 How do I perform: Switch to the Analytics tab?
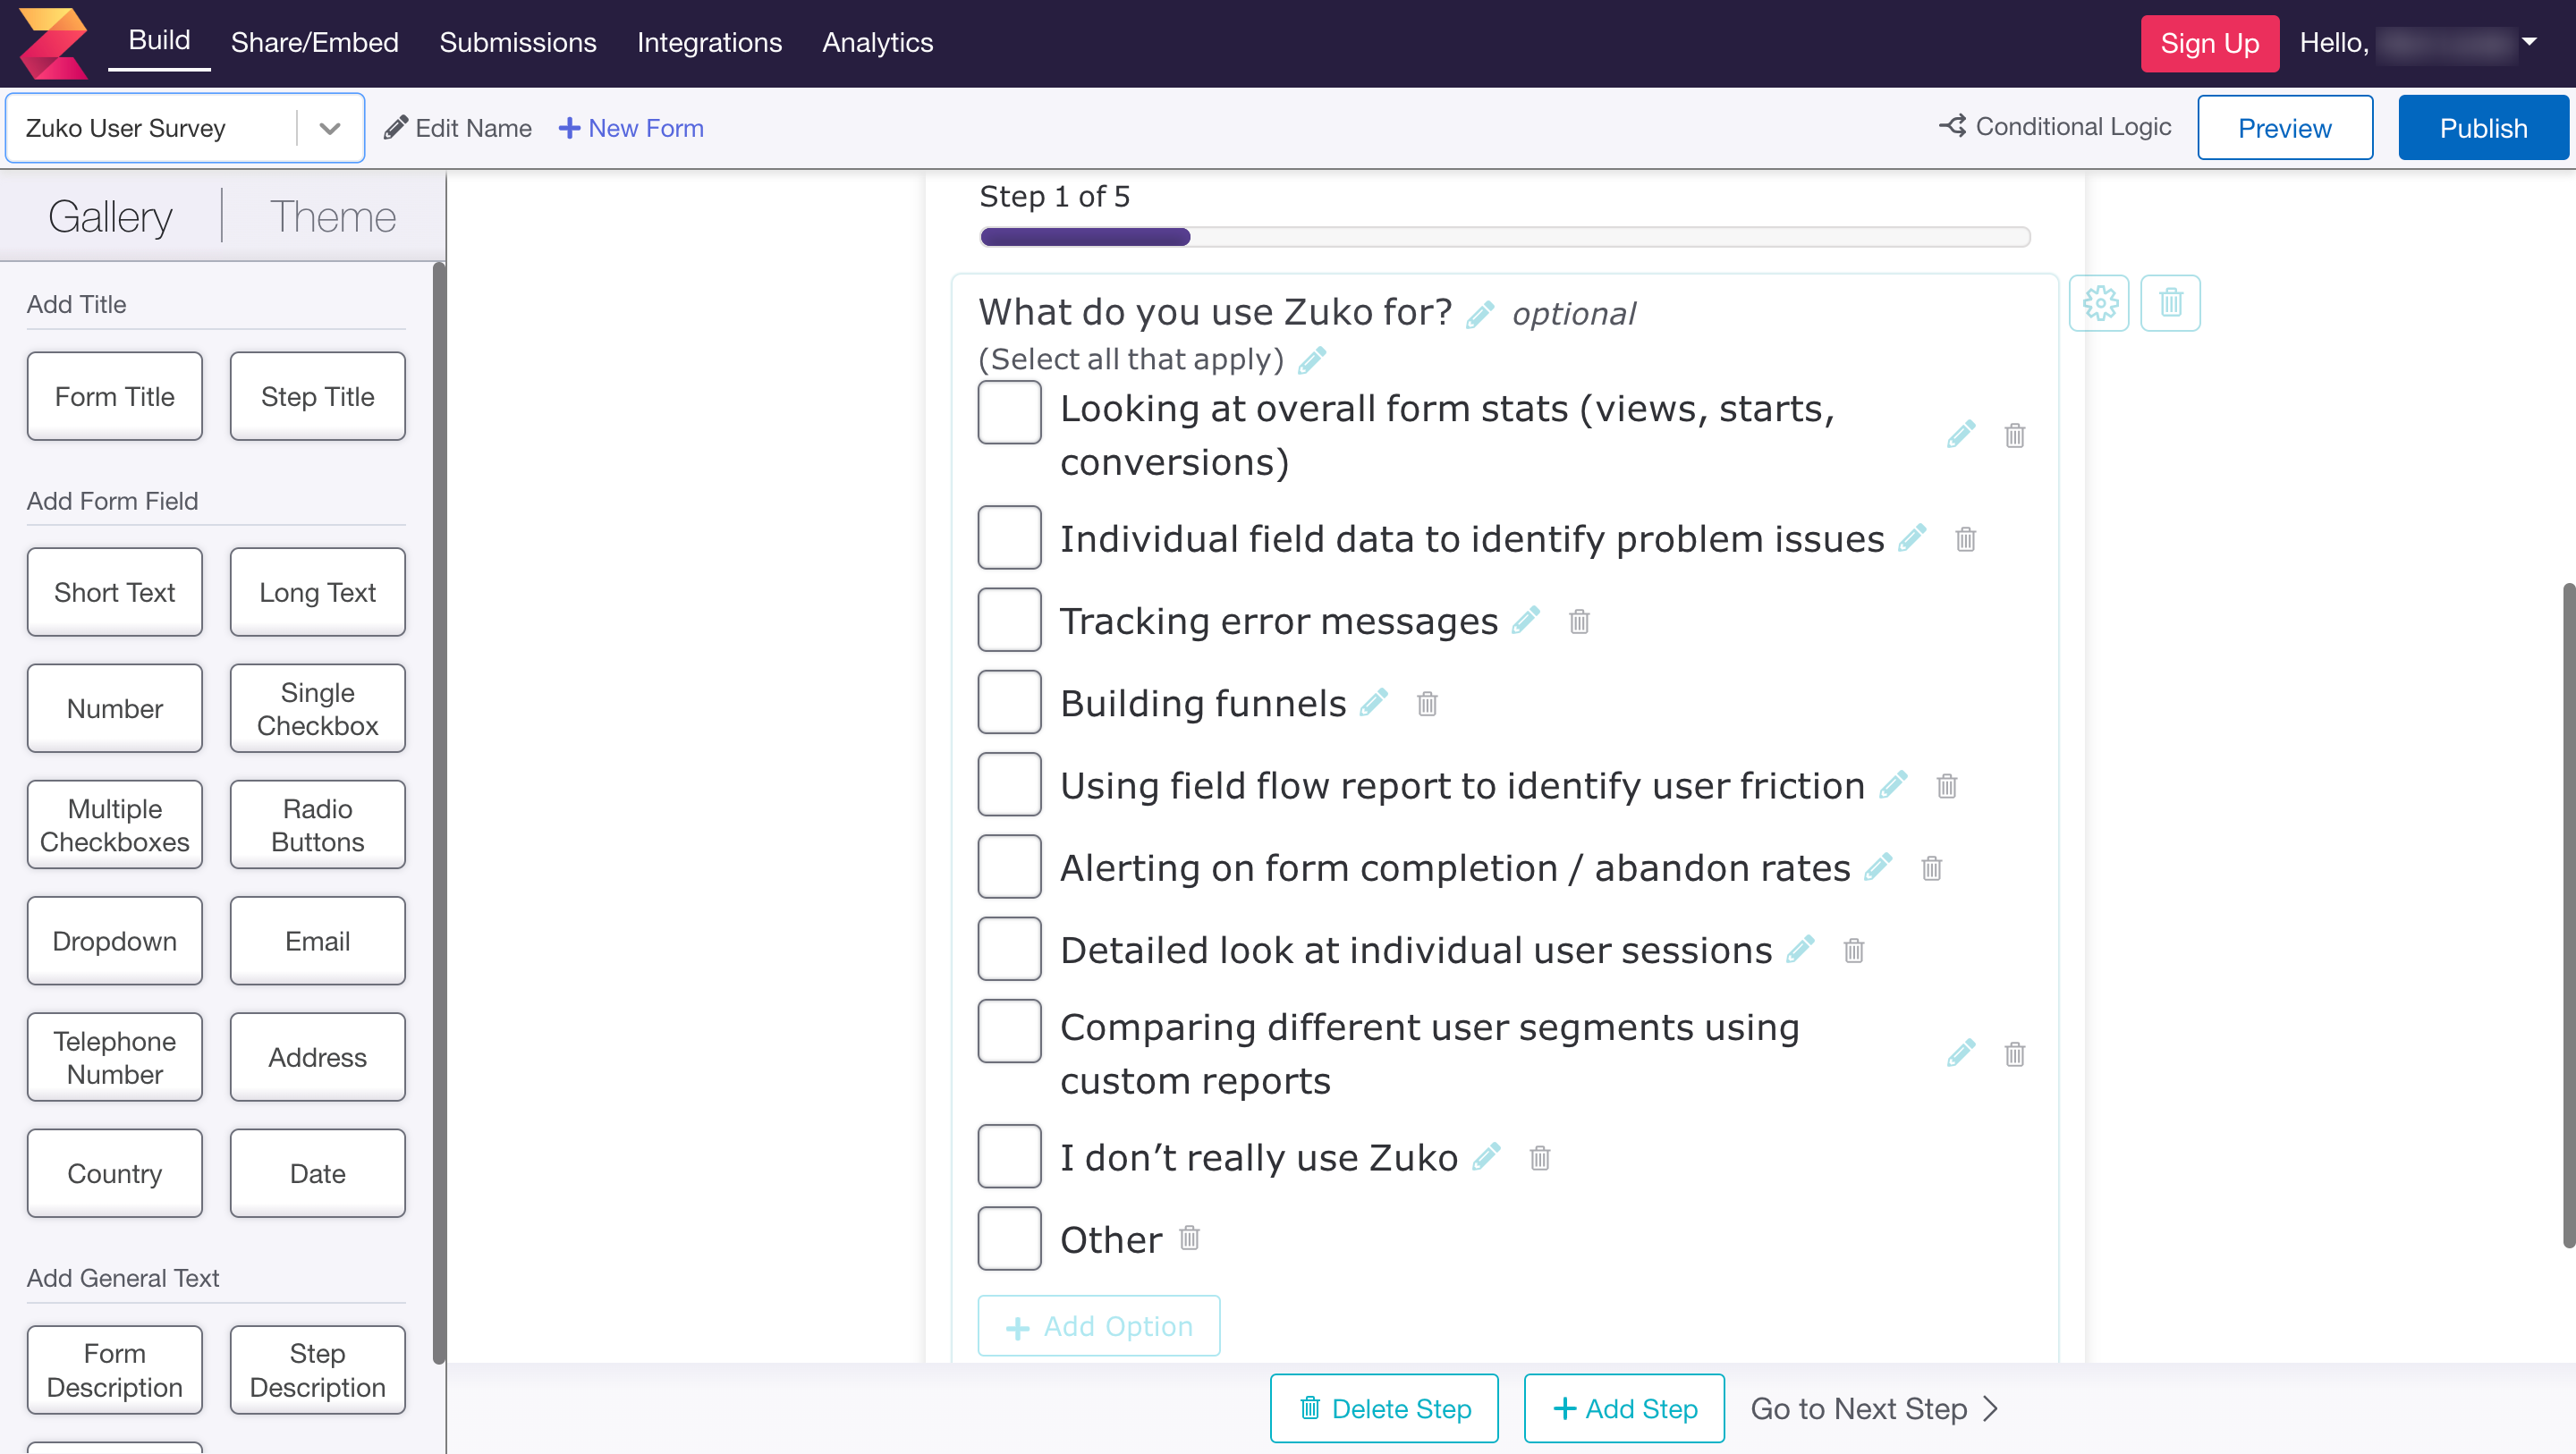click(877, 43)
